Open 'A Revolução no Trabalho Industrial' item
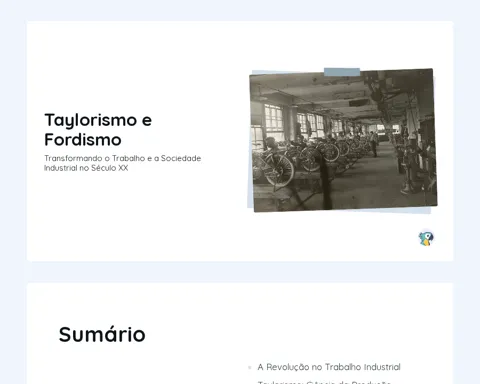Viewport: 480px width, 384px height. coord(329,367)
